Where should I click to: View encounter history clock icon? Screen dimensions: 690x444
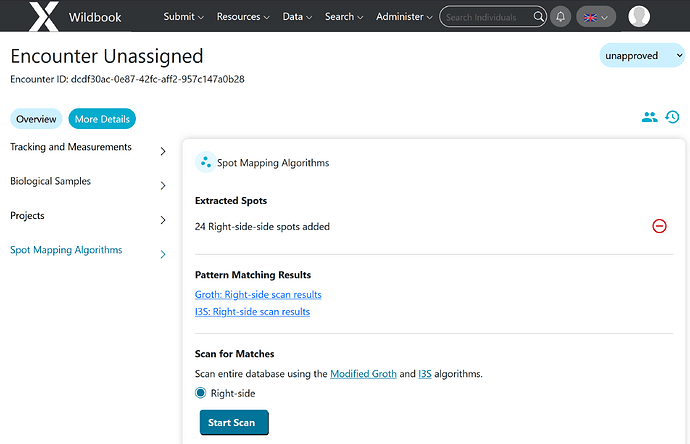(672, 117)
